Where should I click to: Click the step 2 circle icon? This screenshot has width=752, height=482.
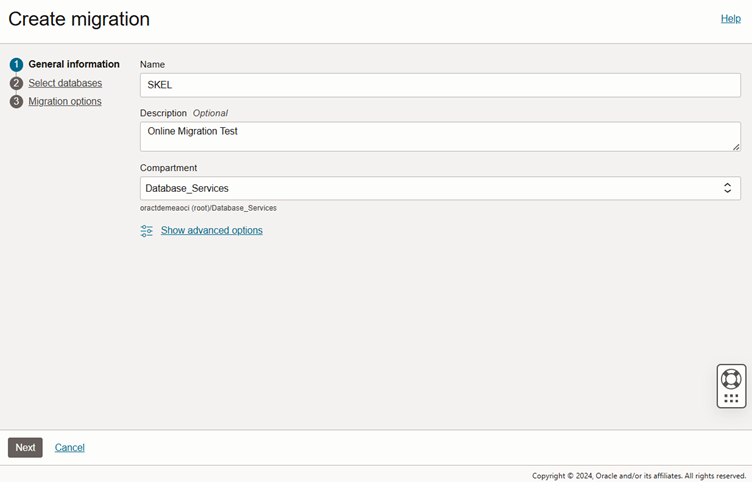[16, 83]
